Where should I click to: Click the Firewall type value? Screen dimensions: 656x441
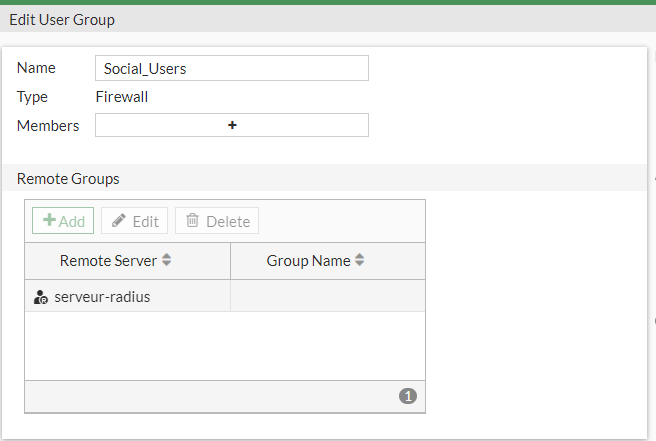[x=122, y=97]
